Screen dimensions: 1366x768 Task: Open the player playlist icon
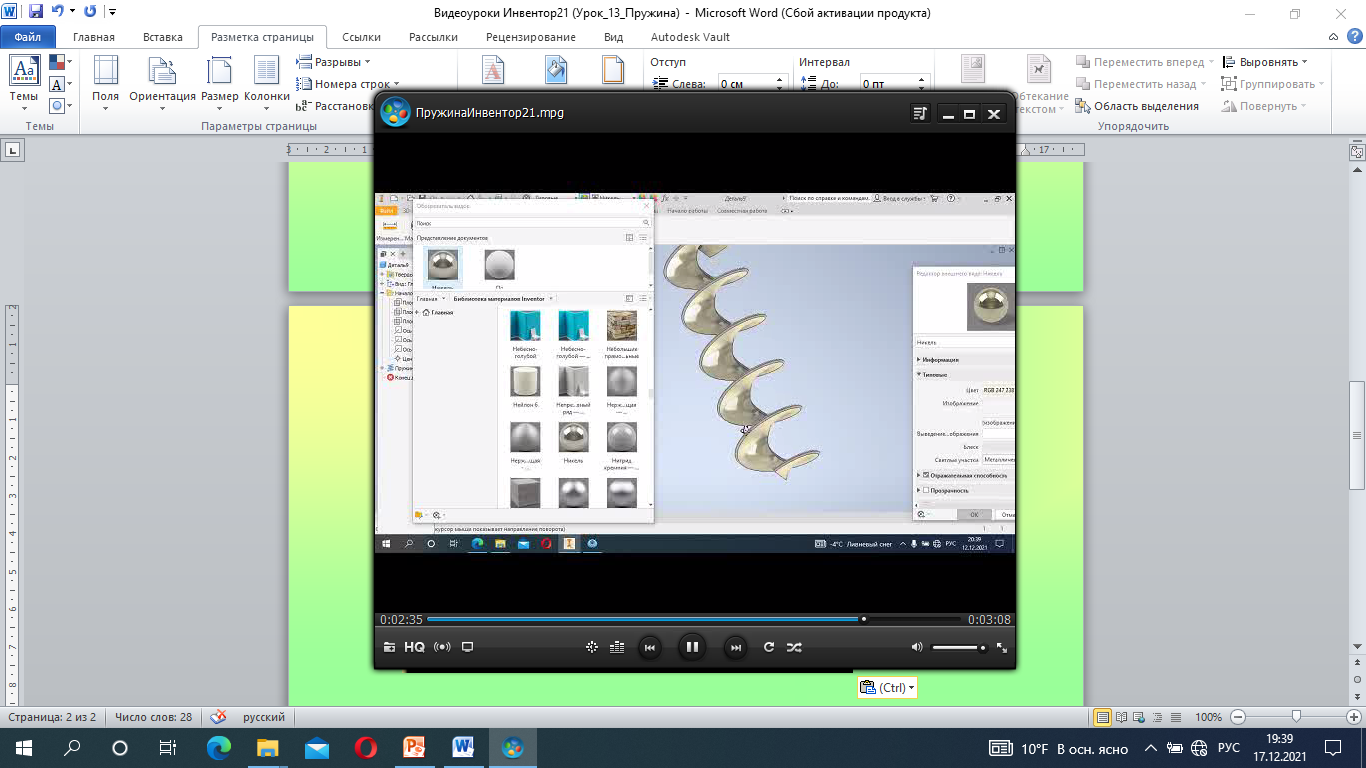(x=920, y=114)
